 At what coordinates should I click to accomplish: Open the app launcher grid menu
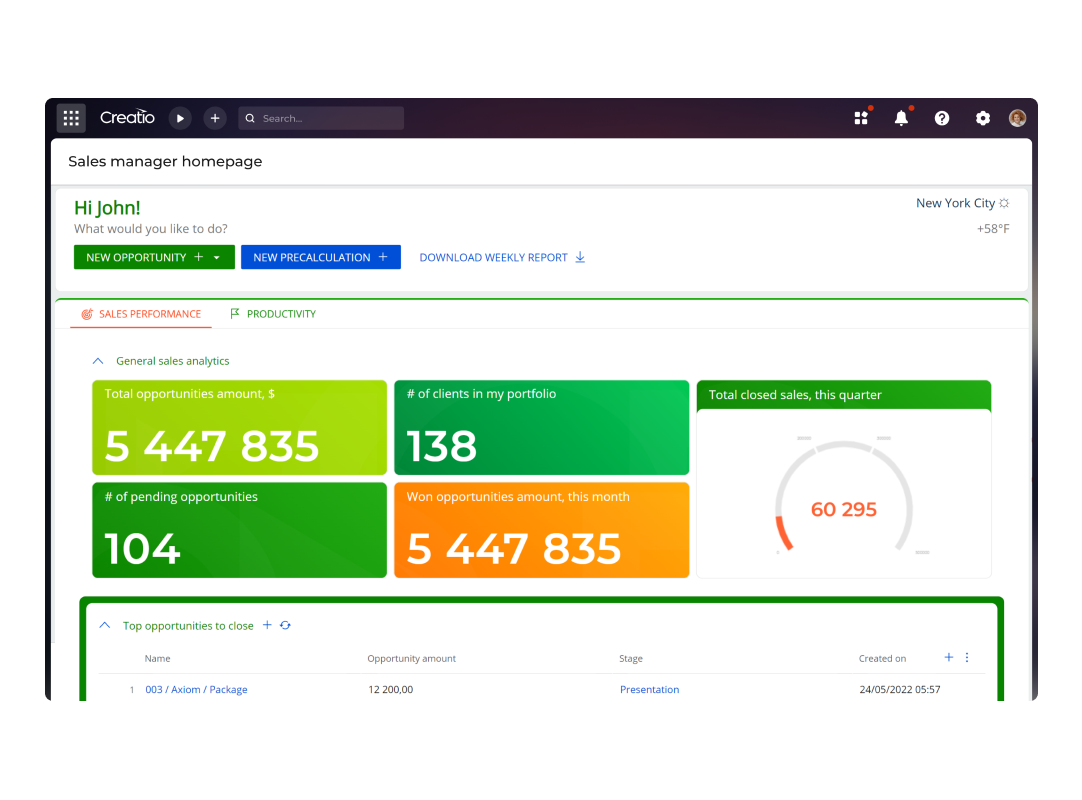(71, 118)
